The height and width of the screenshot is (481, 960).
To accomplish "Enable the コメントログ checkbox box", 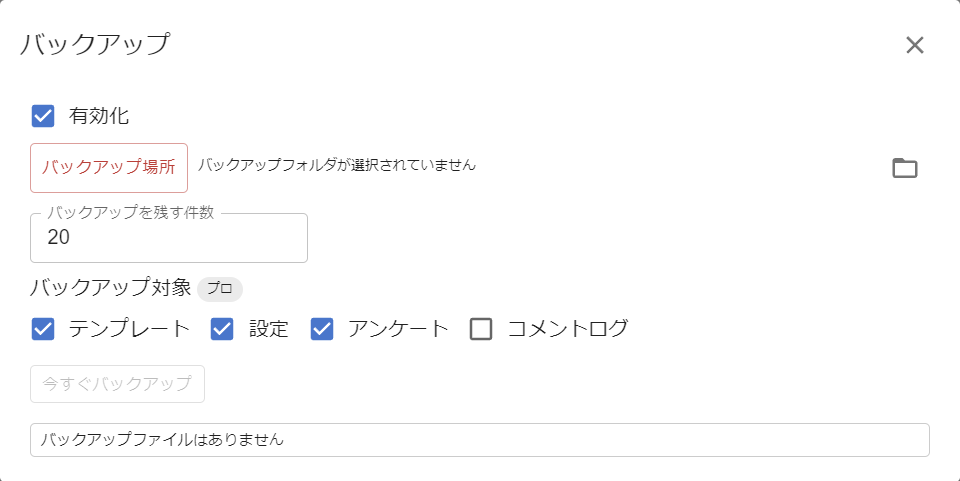I will coord(481,329).
